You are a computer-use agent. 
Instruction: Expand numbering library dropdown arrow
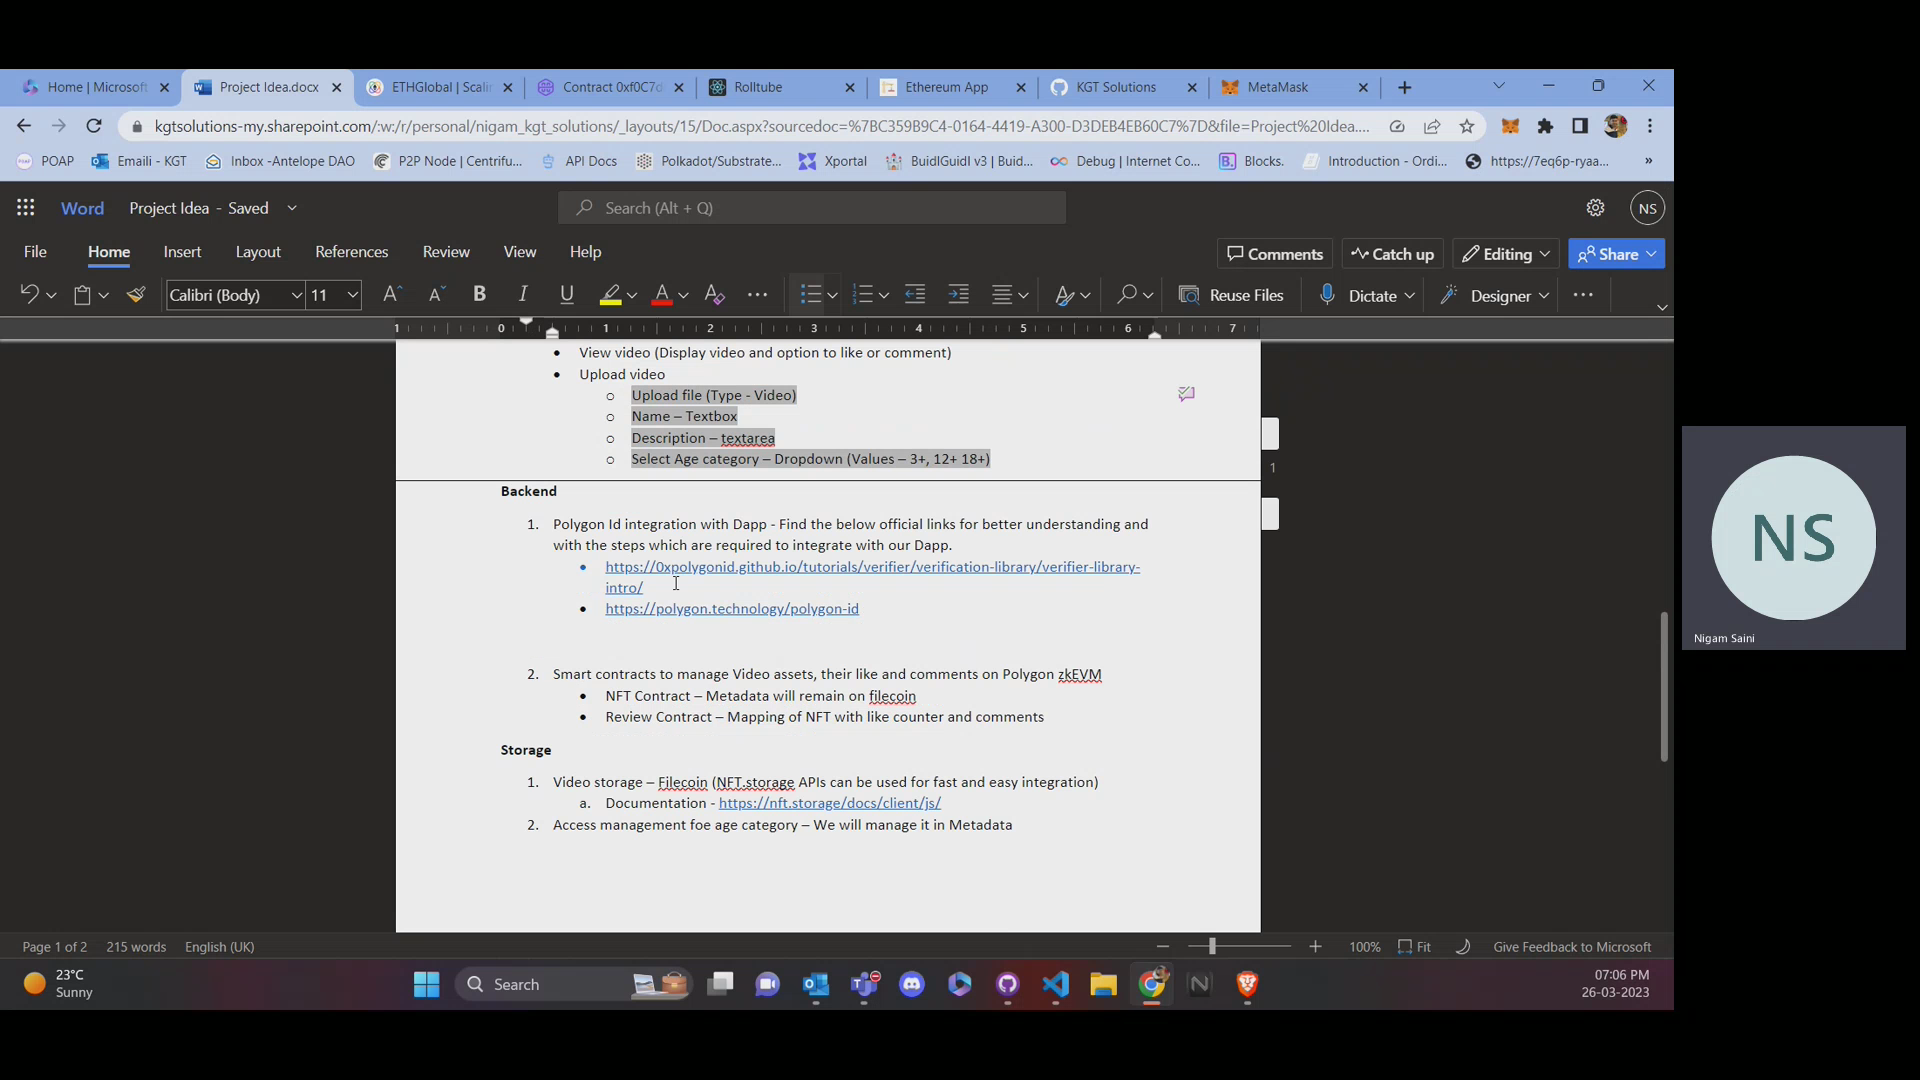click(884, 296)
